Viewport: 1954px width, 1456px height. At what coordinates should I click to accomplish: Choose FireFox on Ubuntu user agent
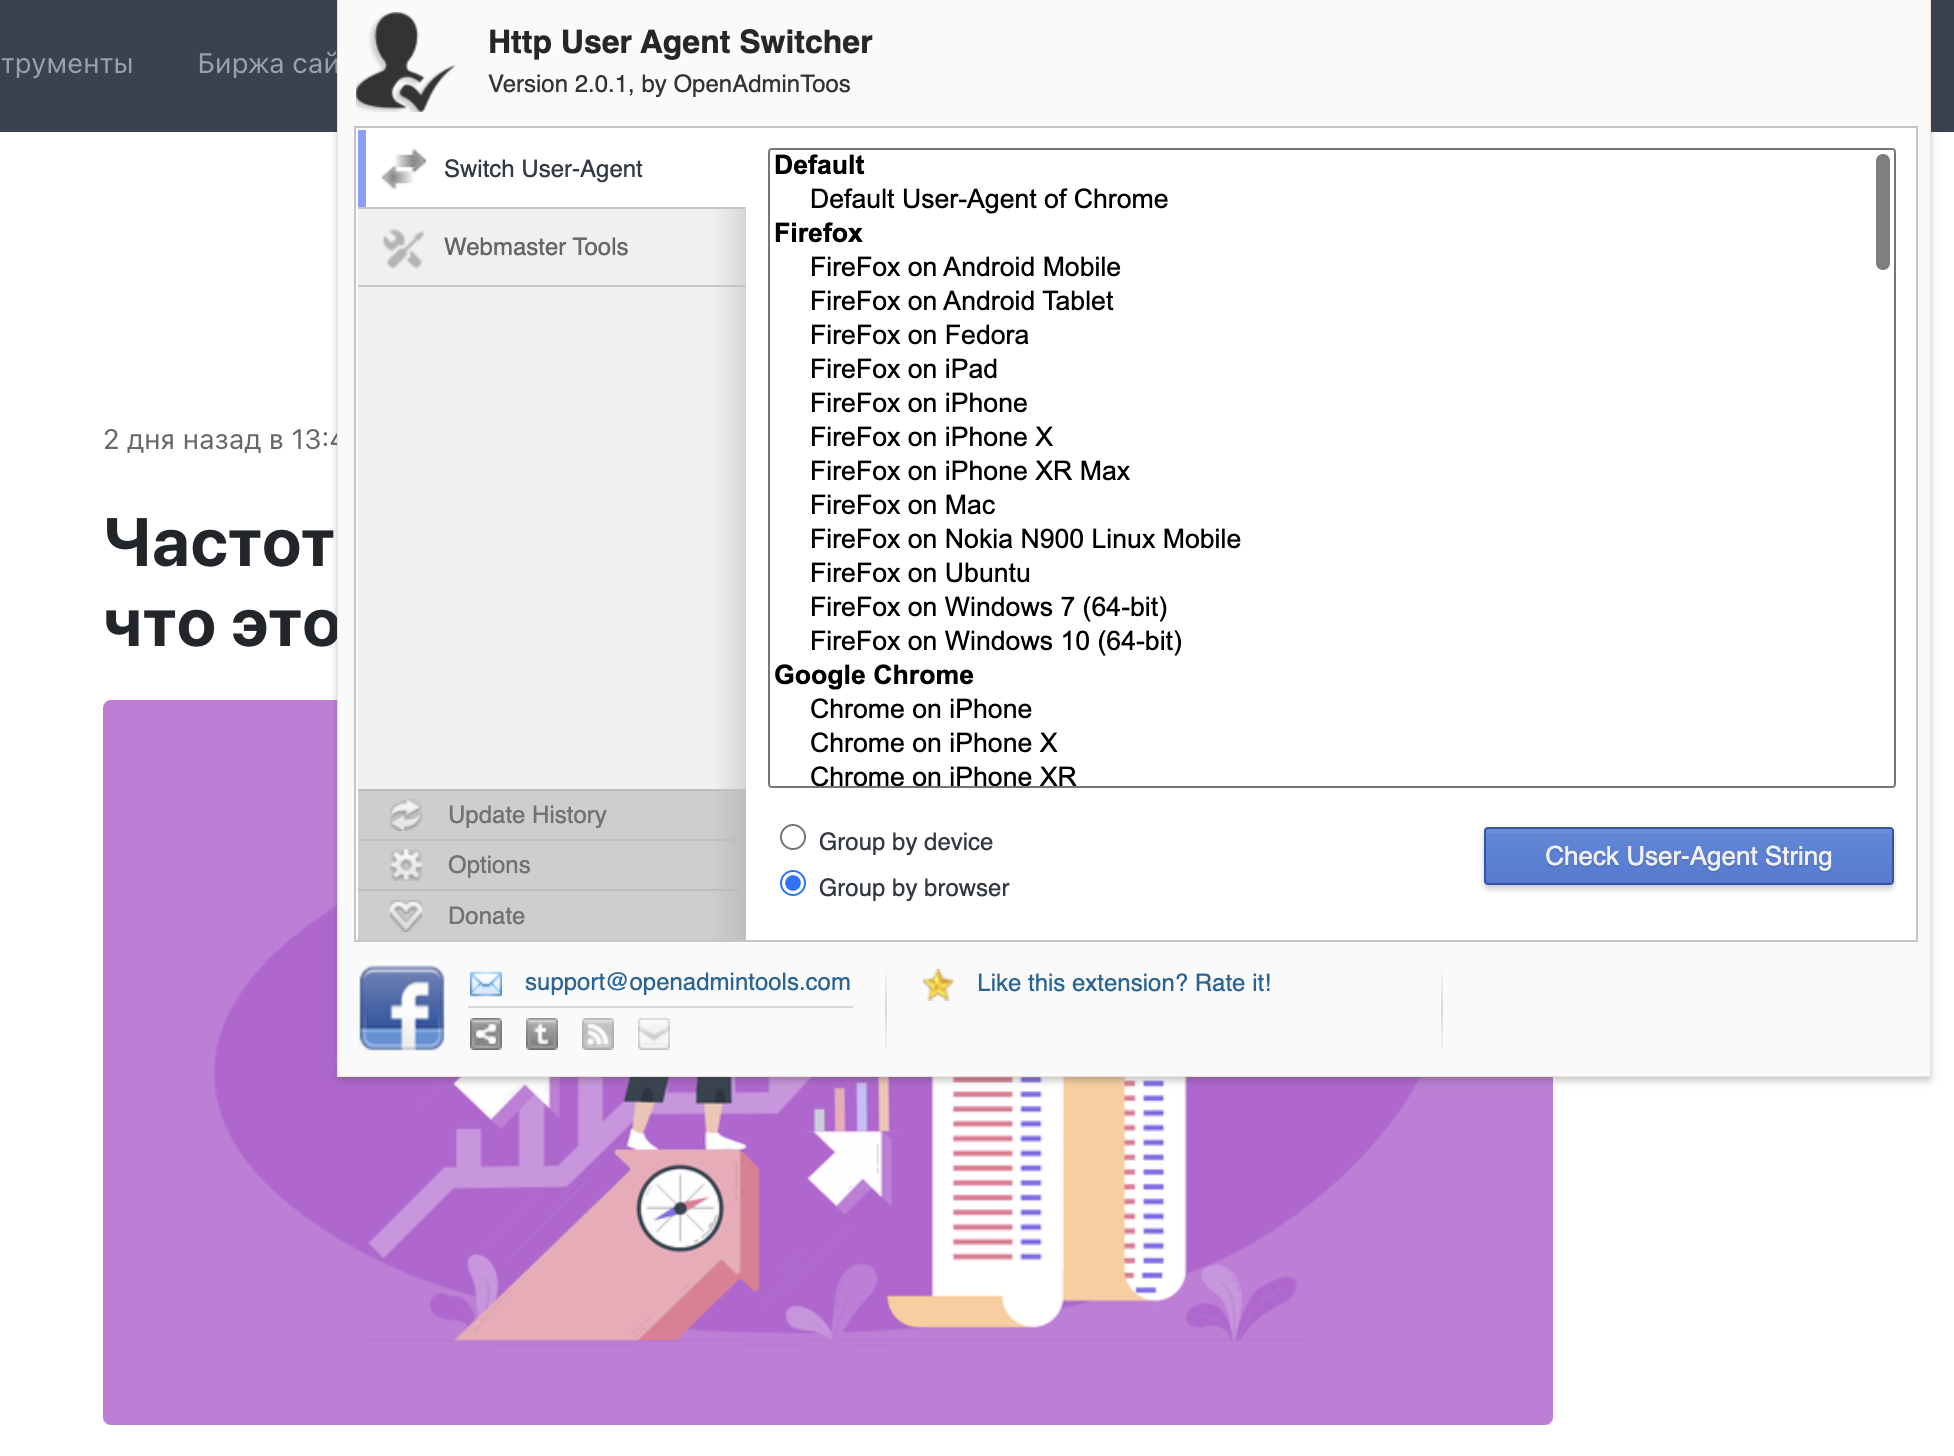pos(919,572)
